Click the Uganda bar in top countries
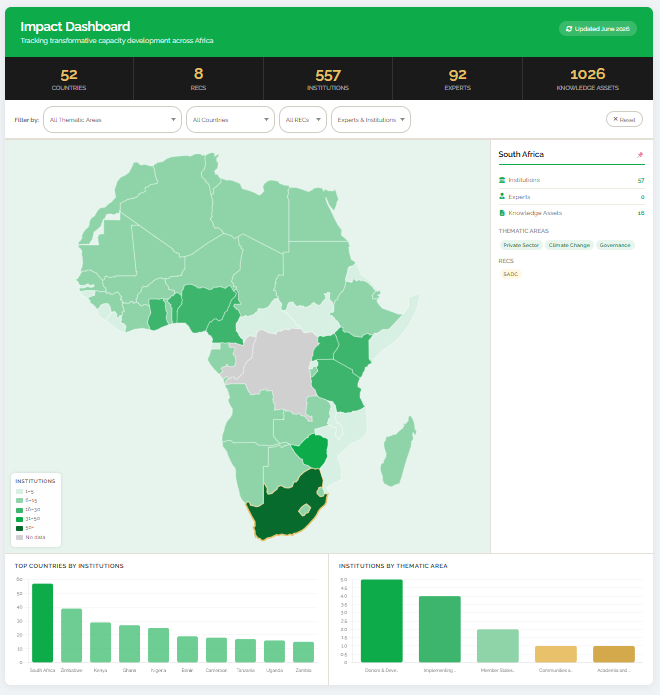The width and height of the screenshot is (660, 695). [x=274, y=651]
